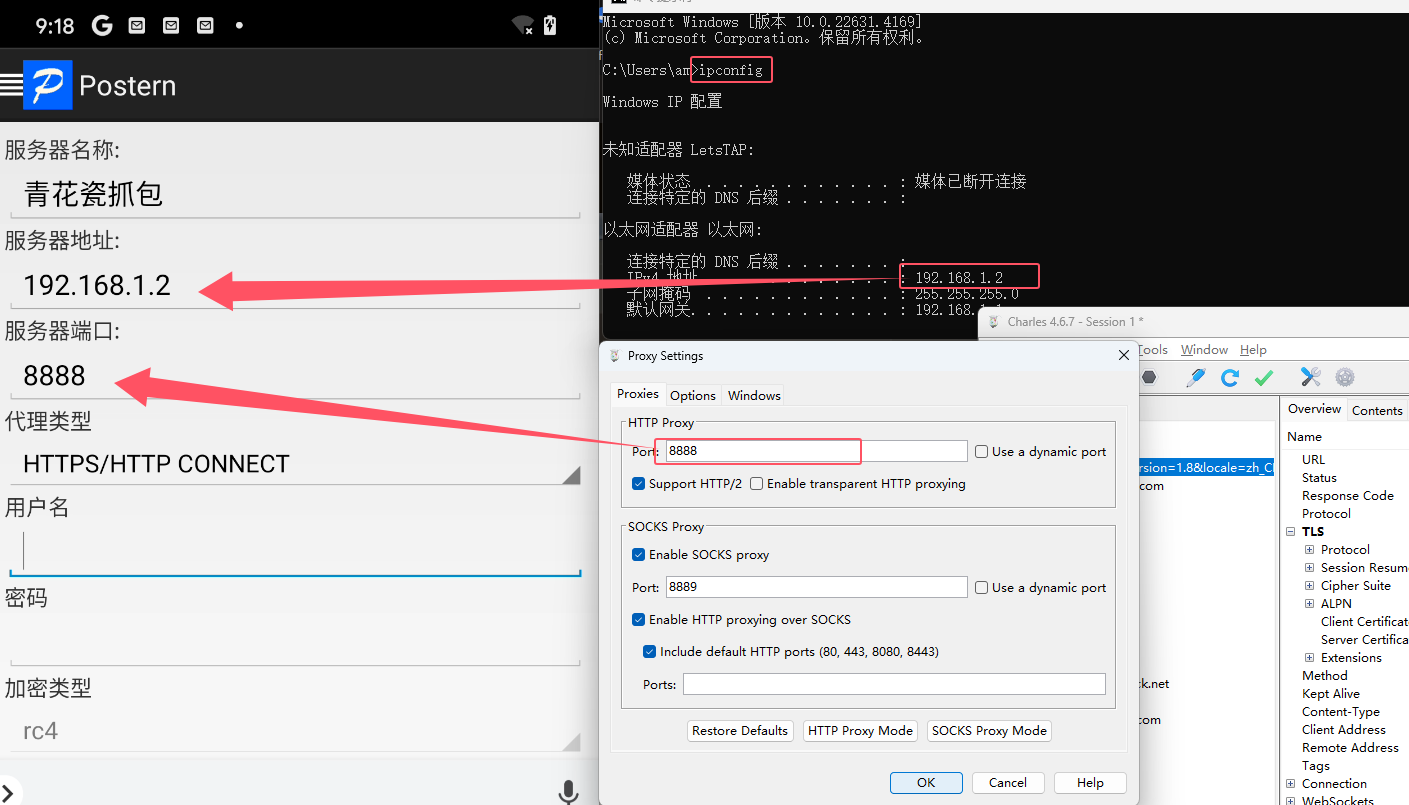Image resolution: width=1409 pixels, height=805 pixels.
Task: Click the gear Settings icon in Charles toolbar
Action: click(1345, 377)
